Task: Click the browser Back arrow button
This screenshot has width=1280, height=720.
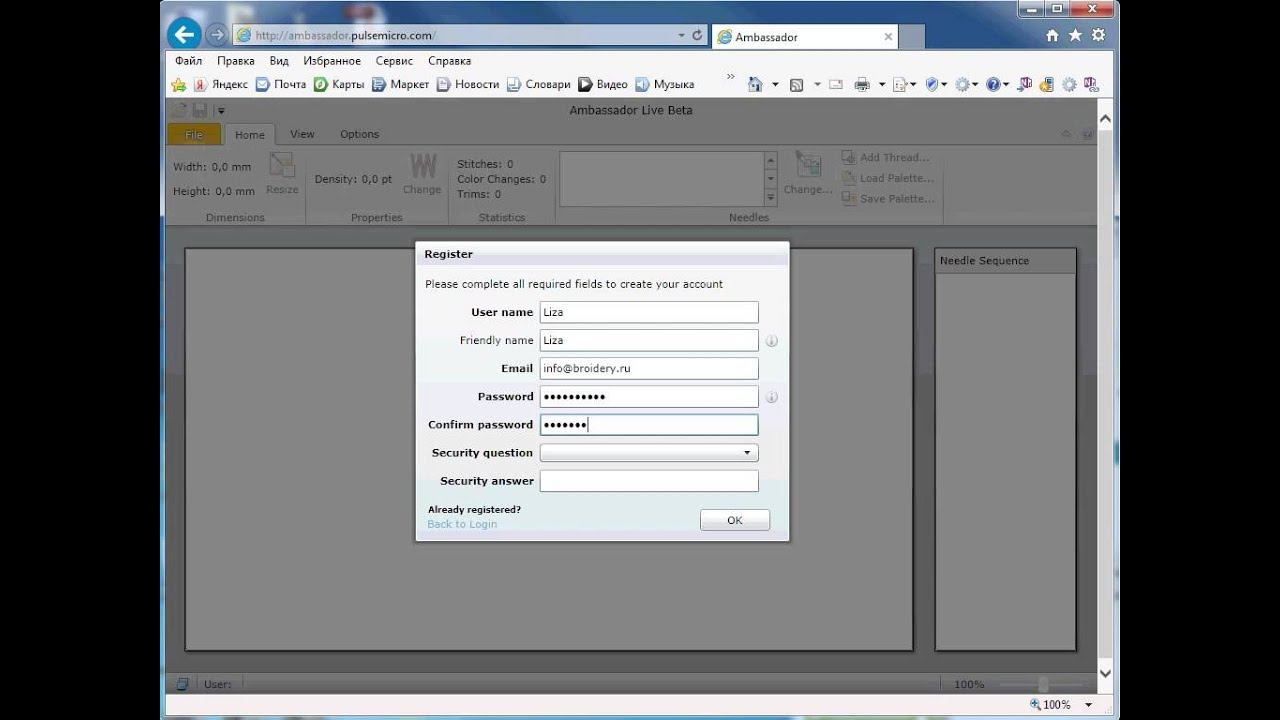Action: pos(183,35)
